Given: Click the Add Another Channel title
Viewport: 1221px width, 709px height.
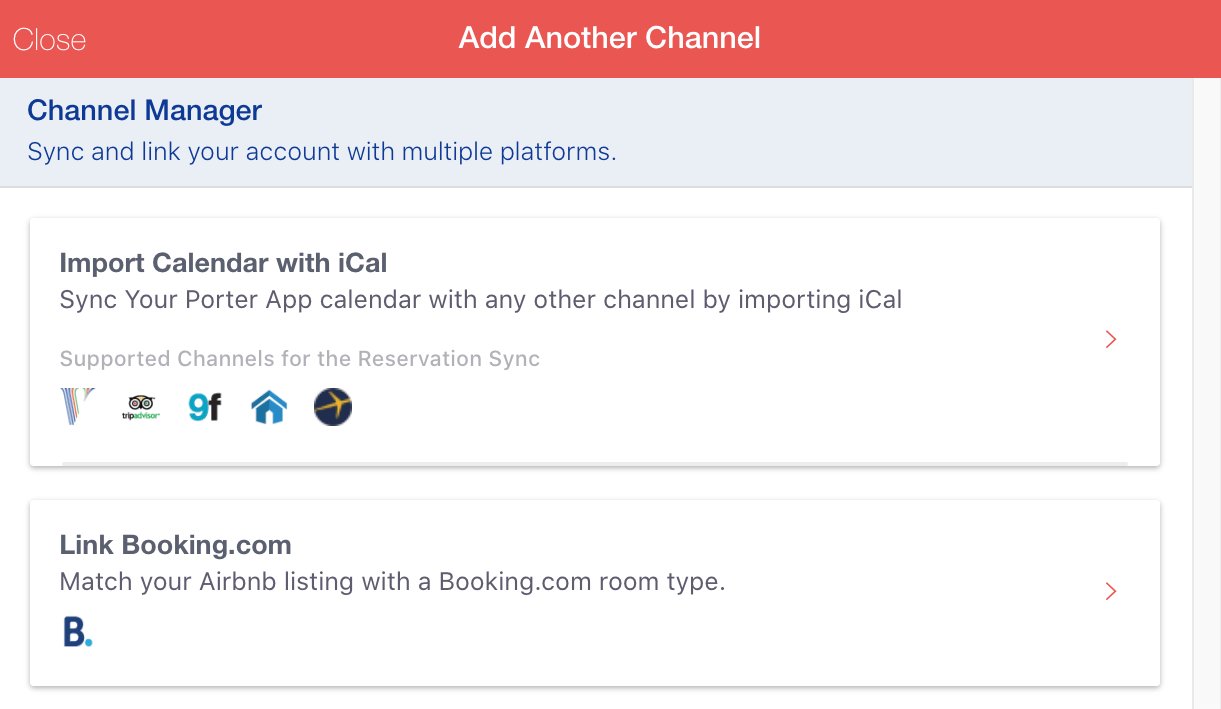Looking at the screenshot, I should coord(610,38).
